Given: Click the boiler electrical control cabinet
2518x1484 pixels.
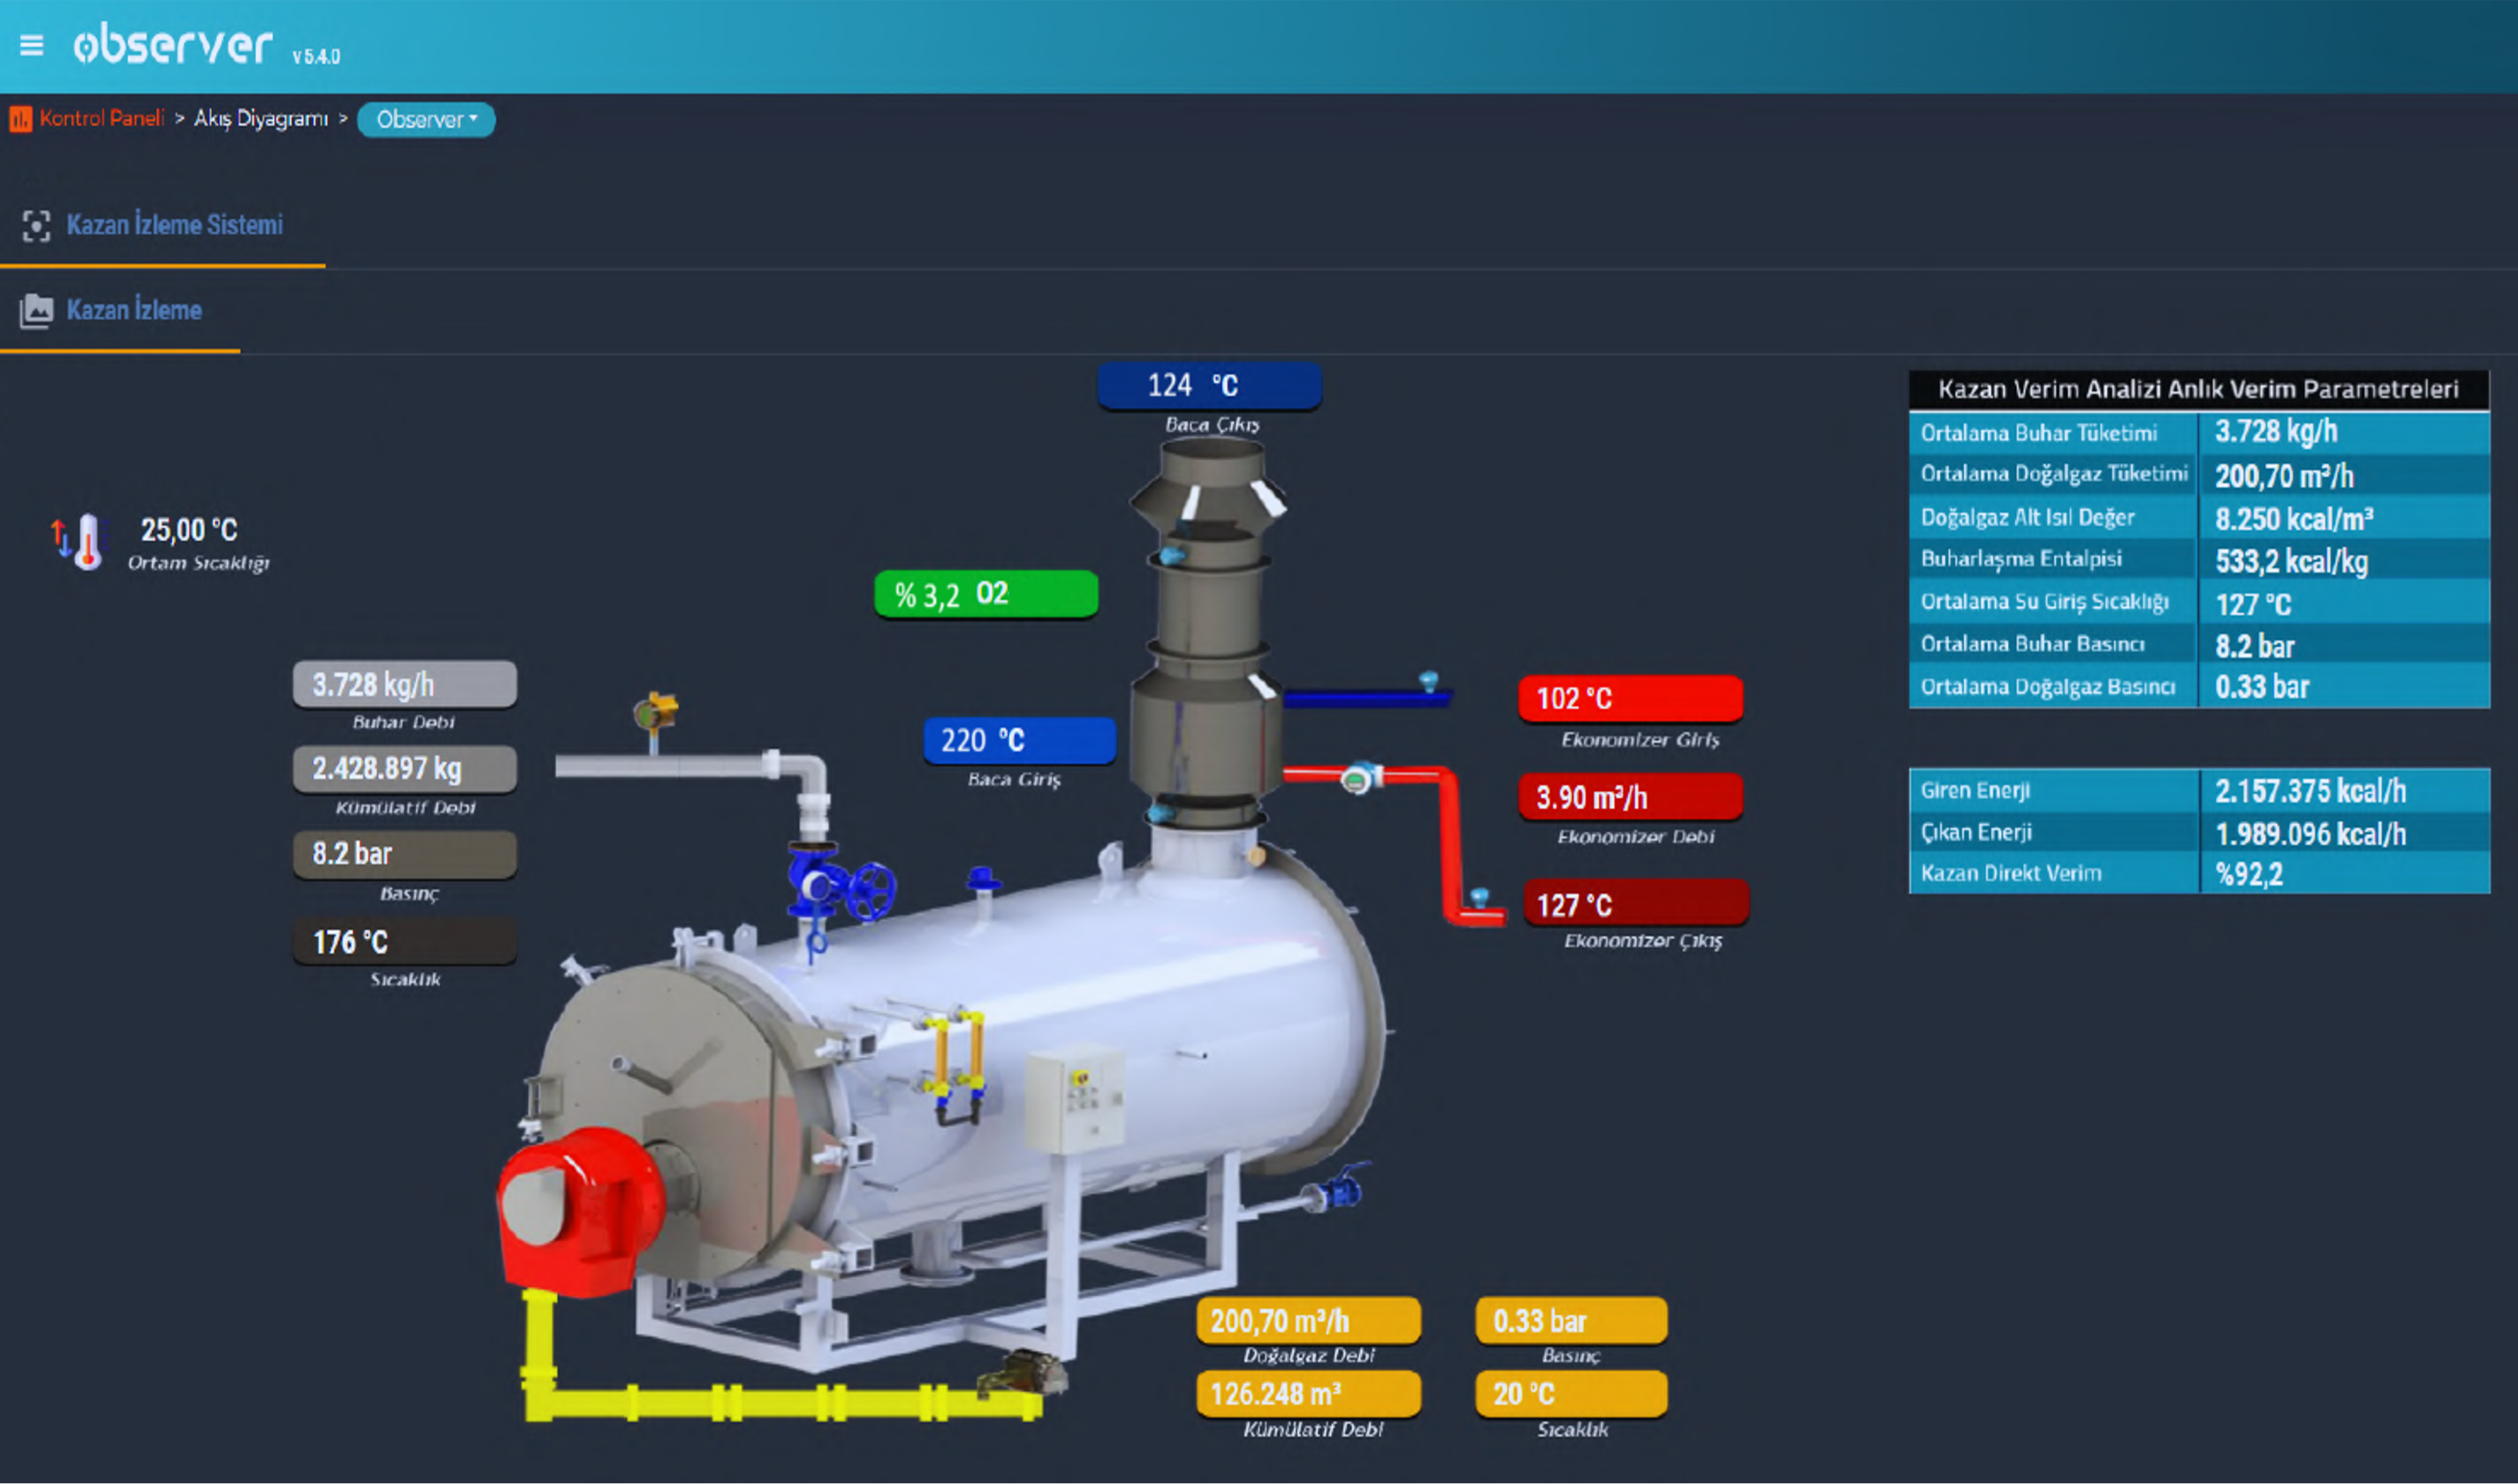Looking at the screenshot, I should (x=1074, y=1099).
